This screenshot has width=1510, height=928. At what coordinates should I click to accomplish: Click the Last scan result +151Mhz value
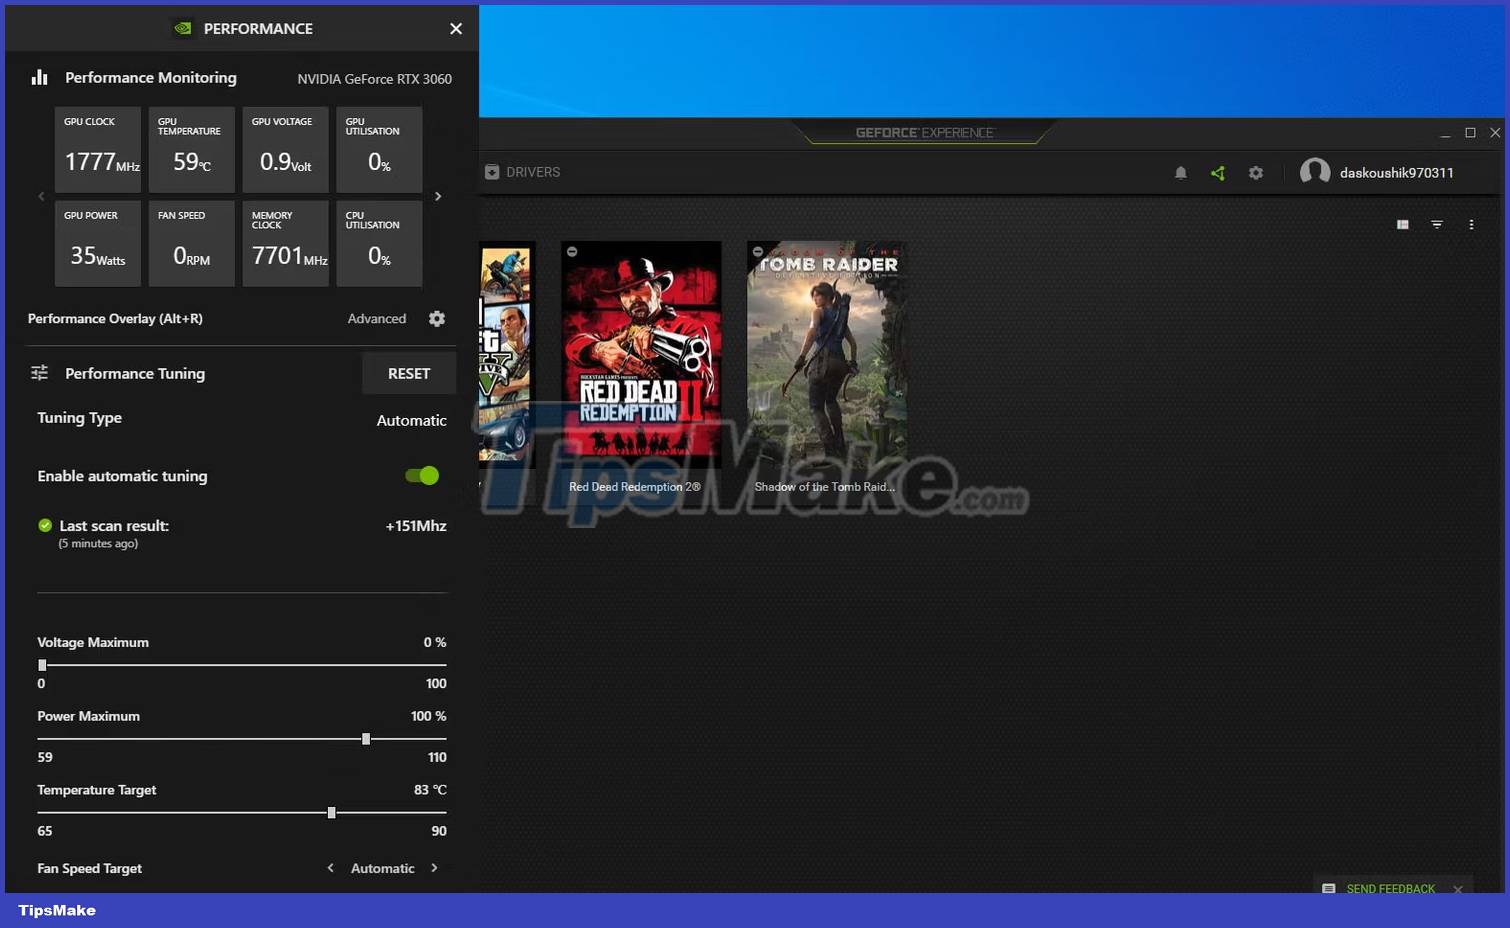click(x=416, y=526)
